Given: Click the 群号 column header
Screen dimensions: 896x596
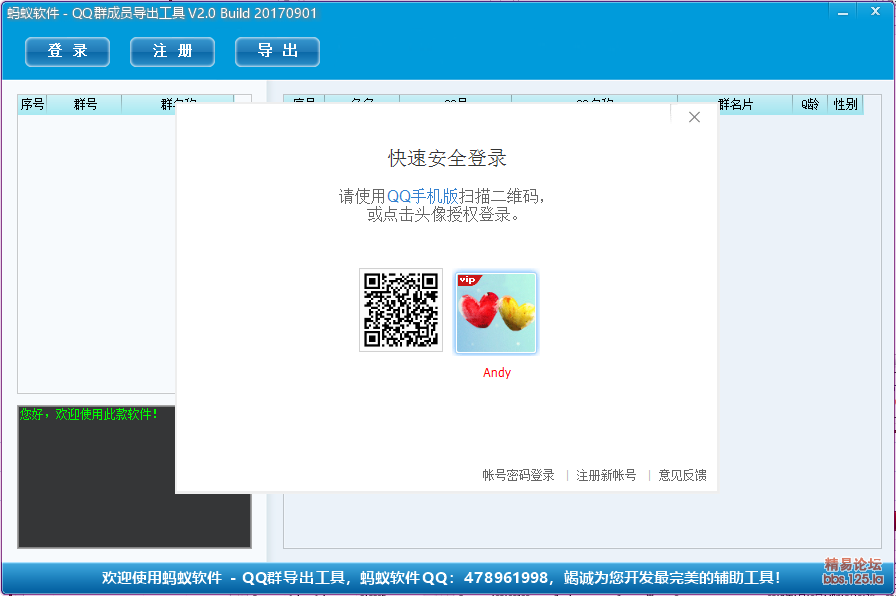Looking at the screenshot, I should tap(85, 105).
